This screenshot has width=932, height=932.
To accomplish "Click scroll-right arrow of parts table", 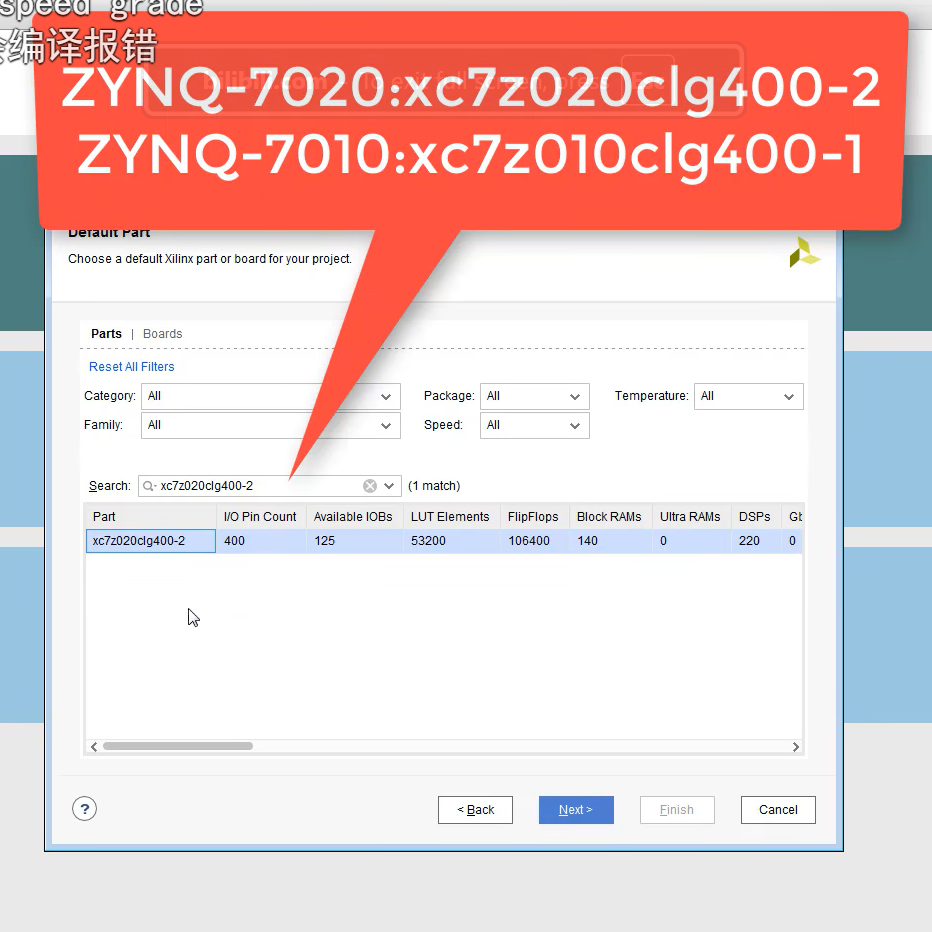I will click(795, 747).
